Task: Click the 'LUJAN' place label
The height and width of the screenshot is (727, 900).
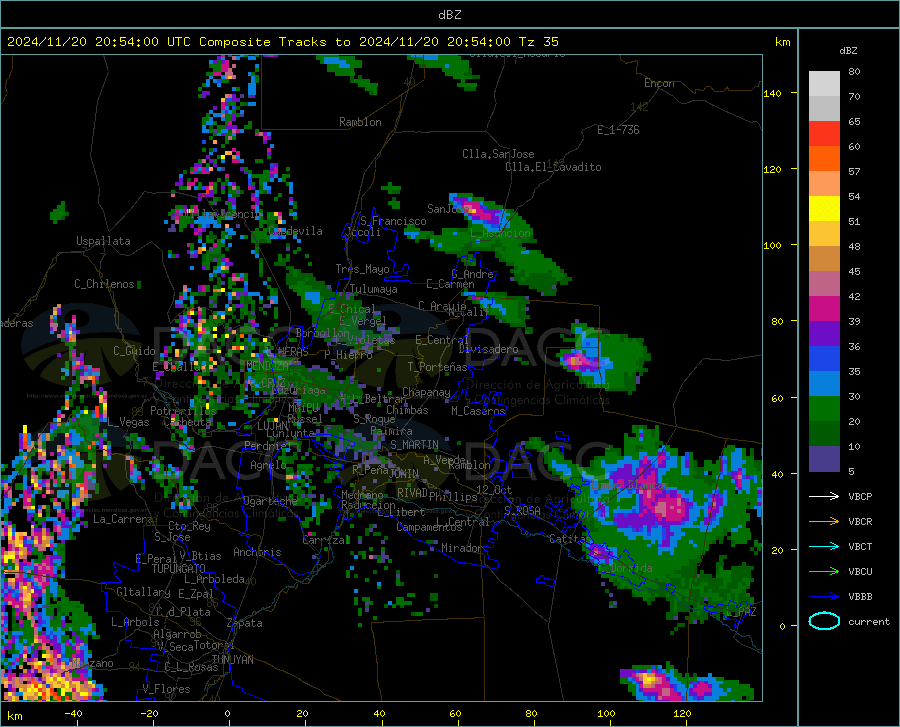Action: click(272, 426)
